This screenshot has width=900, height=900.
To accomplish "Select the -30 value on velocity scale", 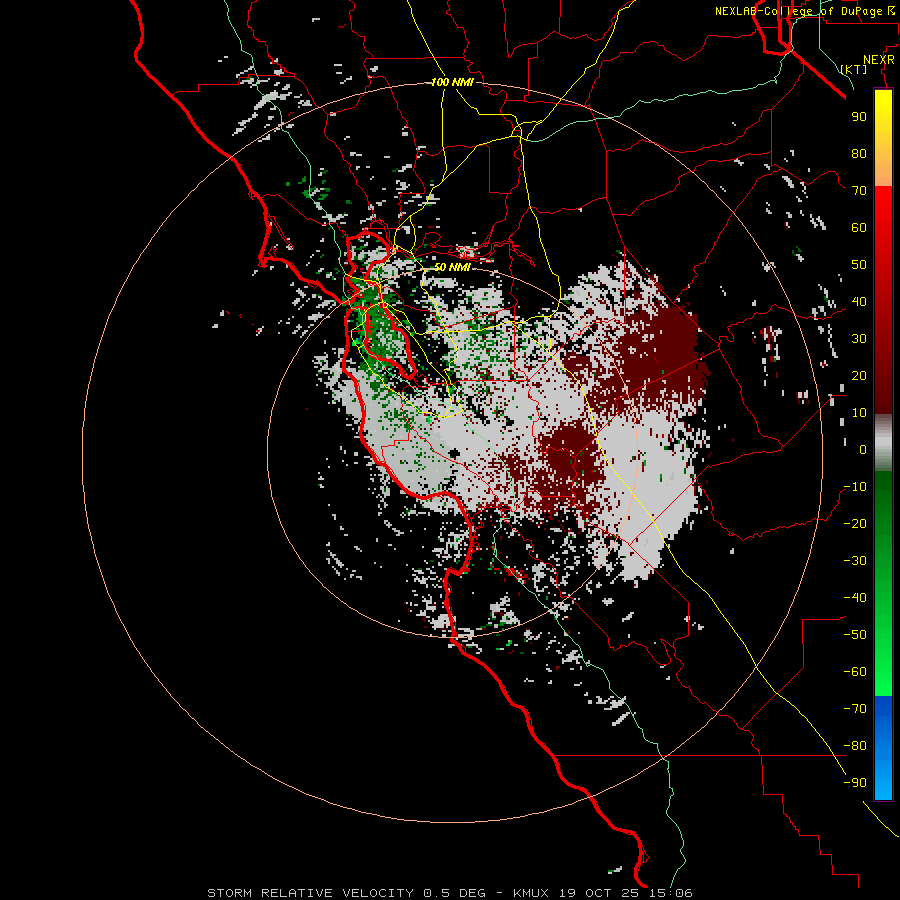I will click(855, 561).
